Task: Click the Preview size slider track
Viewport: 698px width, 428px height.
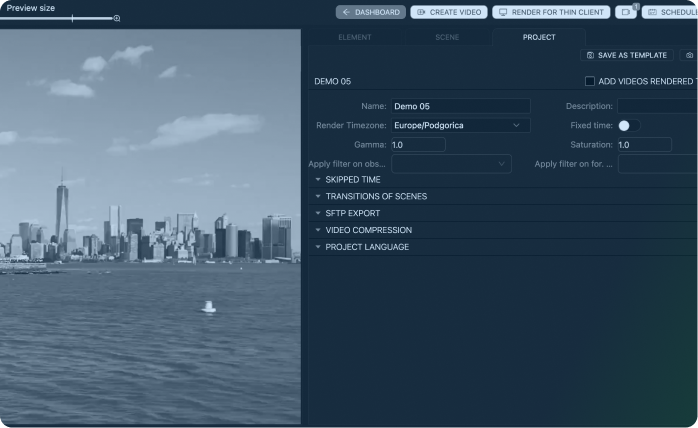Action: pos(60,18)
